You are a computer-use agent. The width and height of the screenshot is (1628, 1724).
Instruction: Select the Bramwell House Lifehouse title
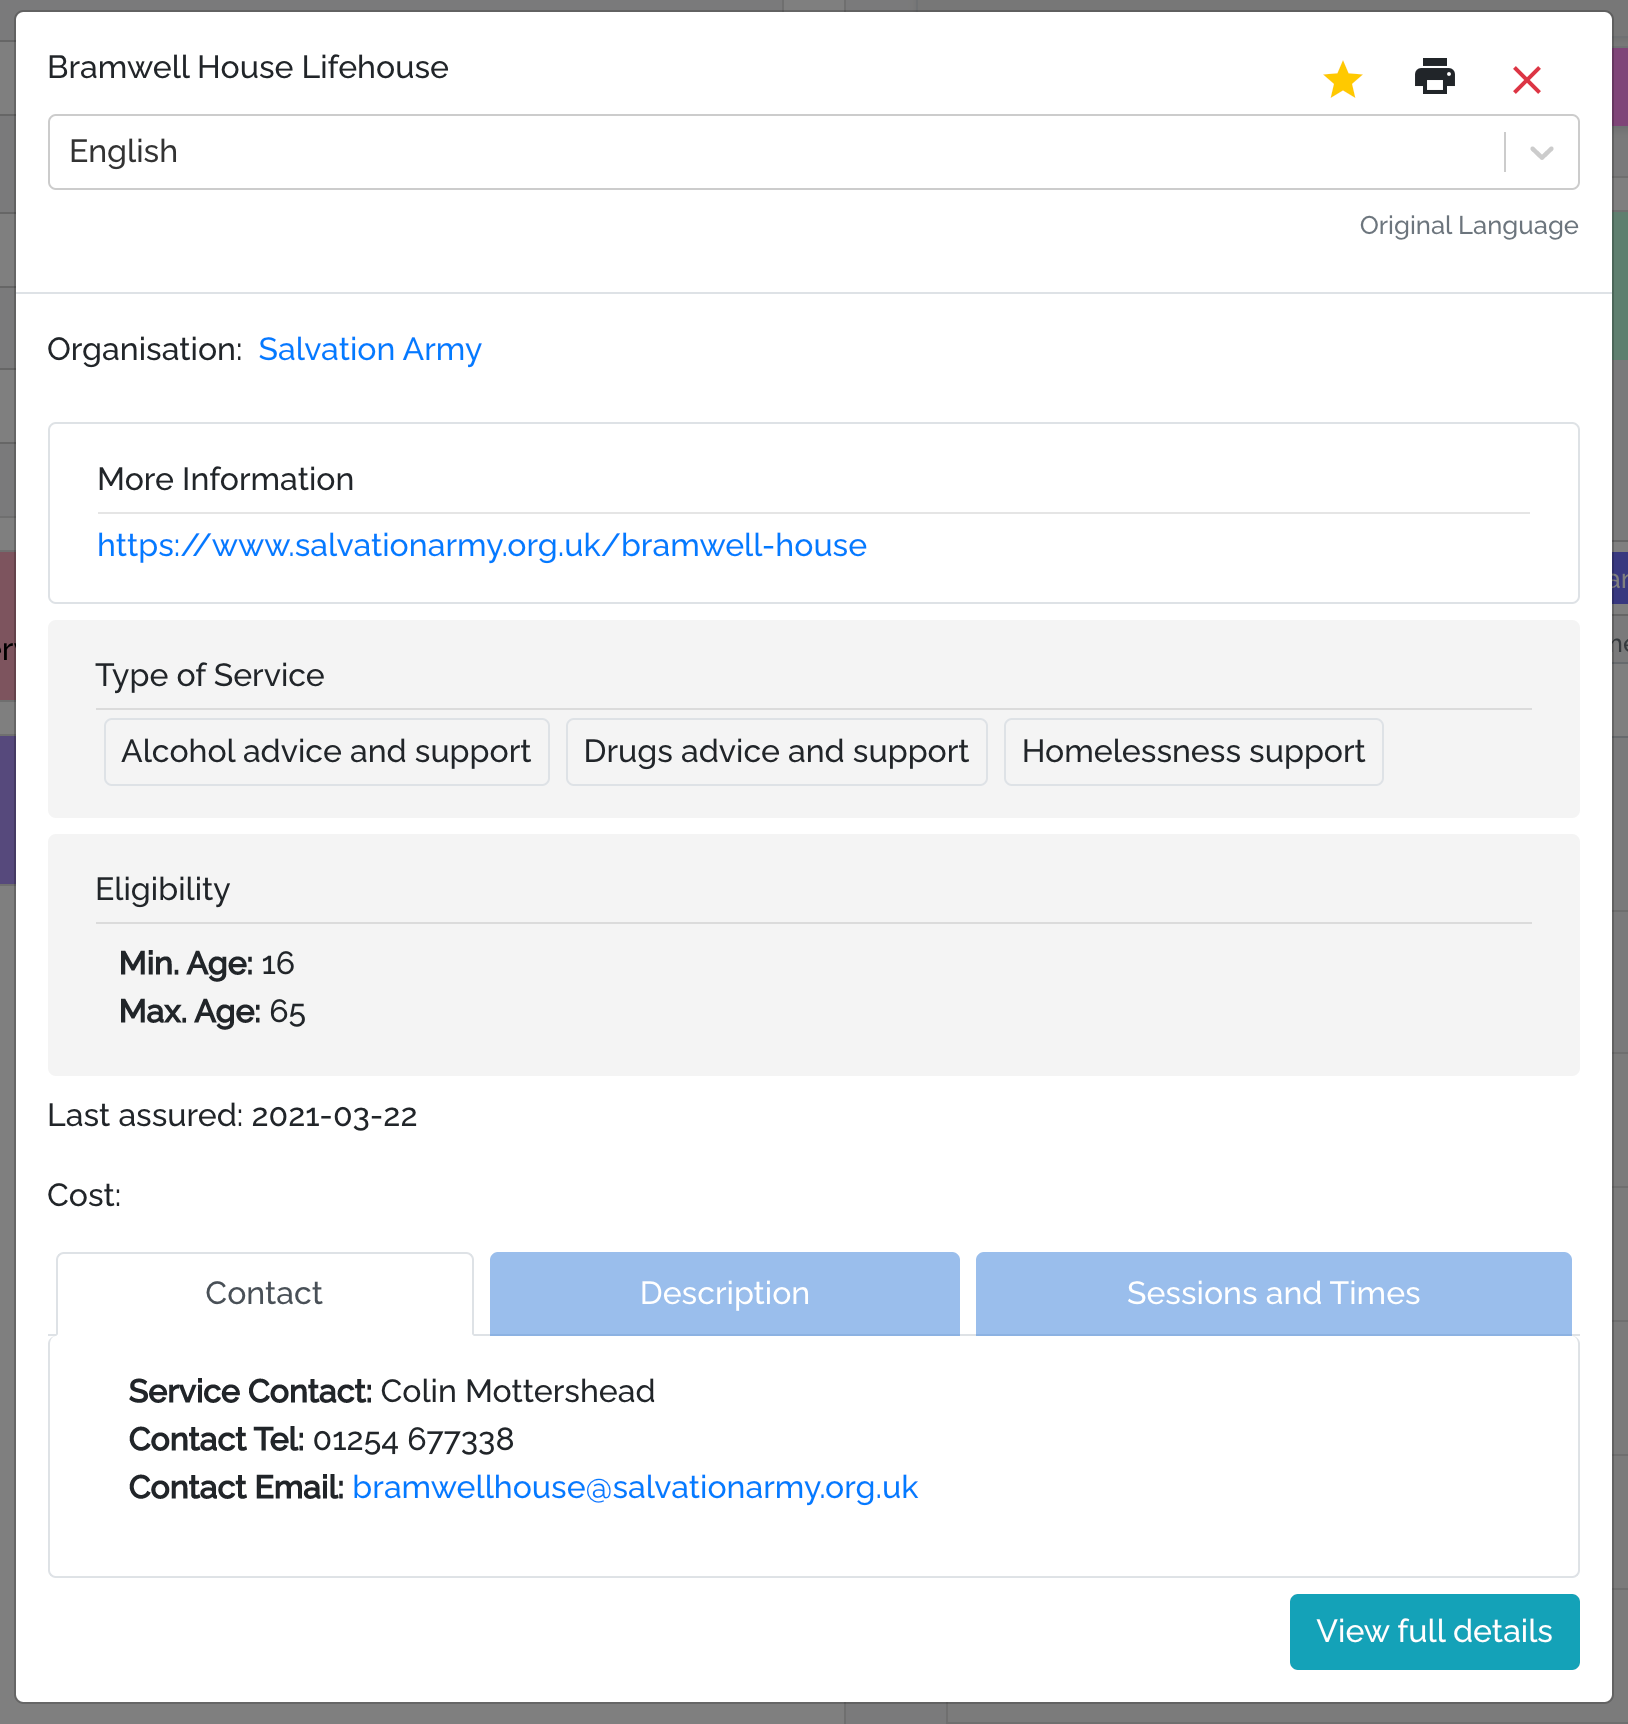click(248, 67)
